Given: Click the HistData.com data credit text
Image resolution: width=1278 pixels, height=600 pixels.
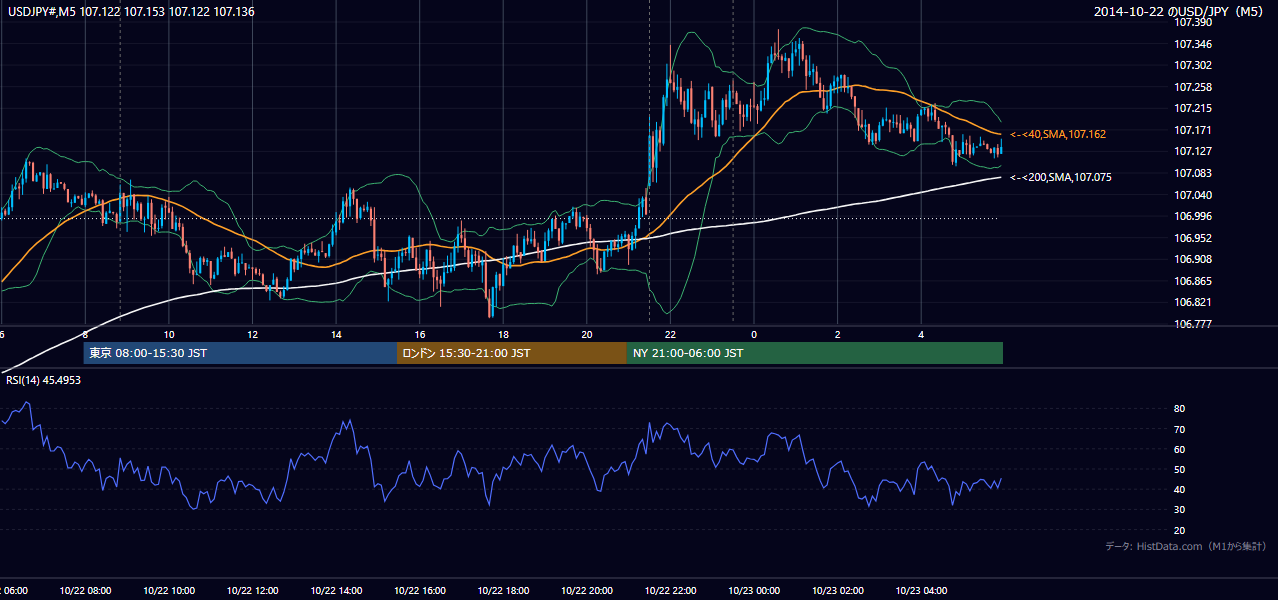Looking at the screenshot, I should pyautogui.click(x=1186, y=546).
